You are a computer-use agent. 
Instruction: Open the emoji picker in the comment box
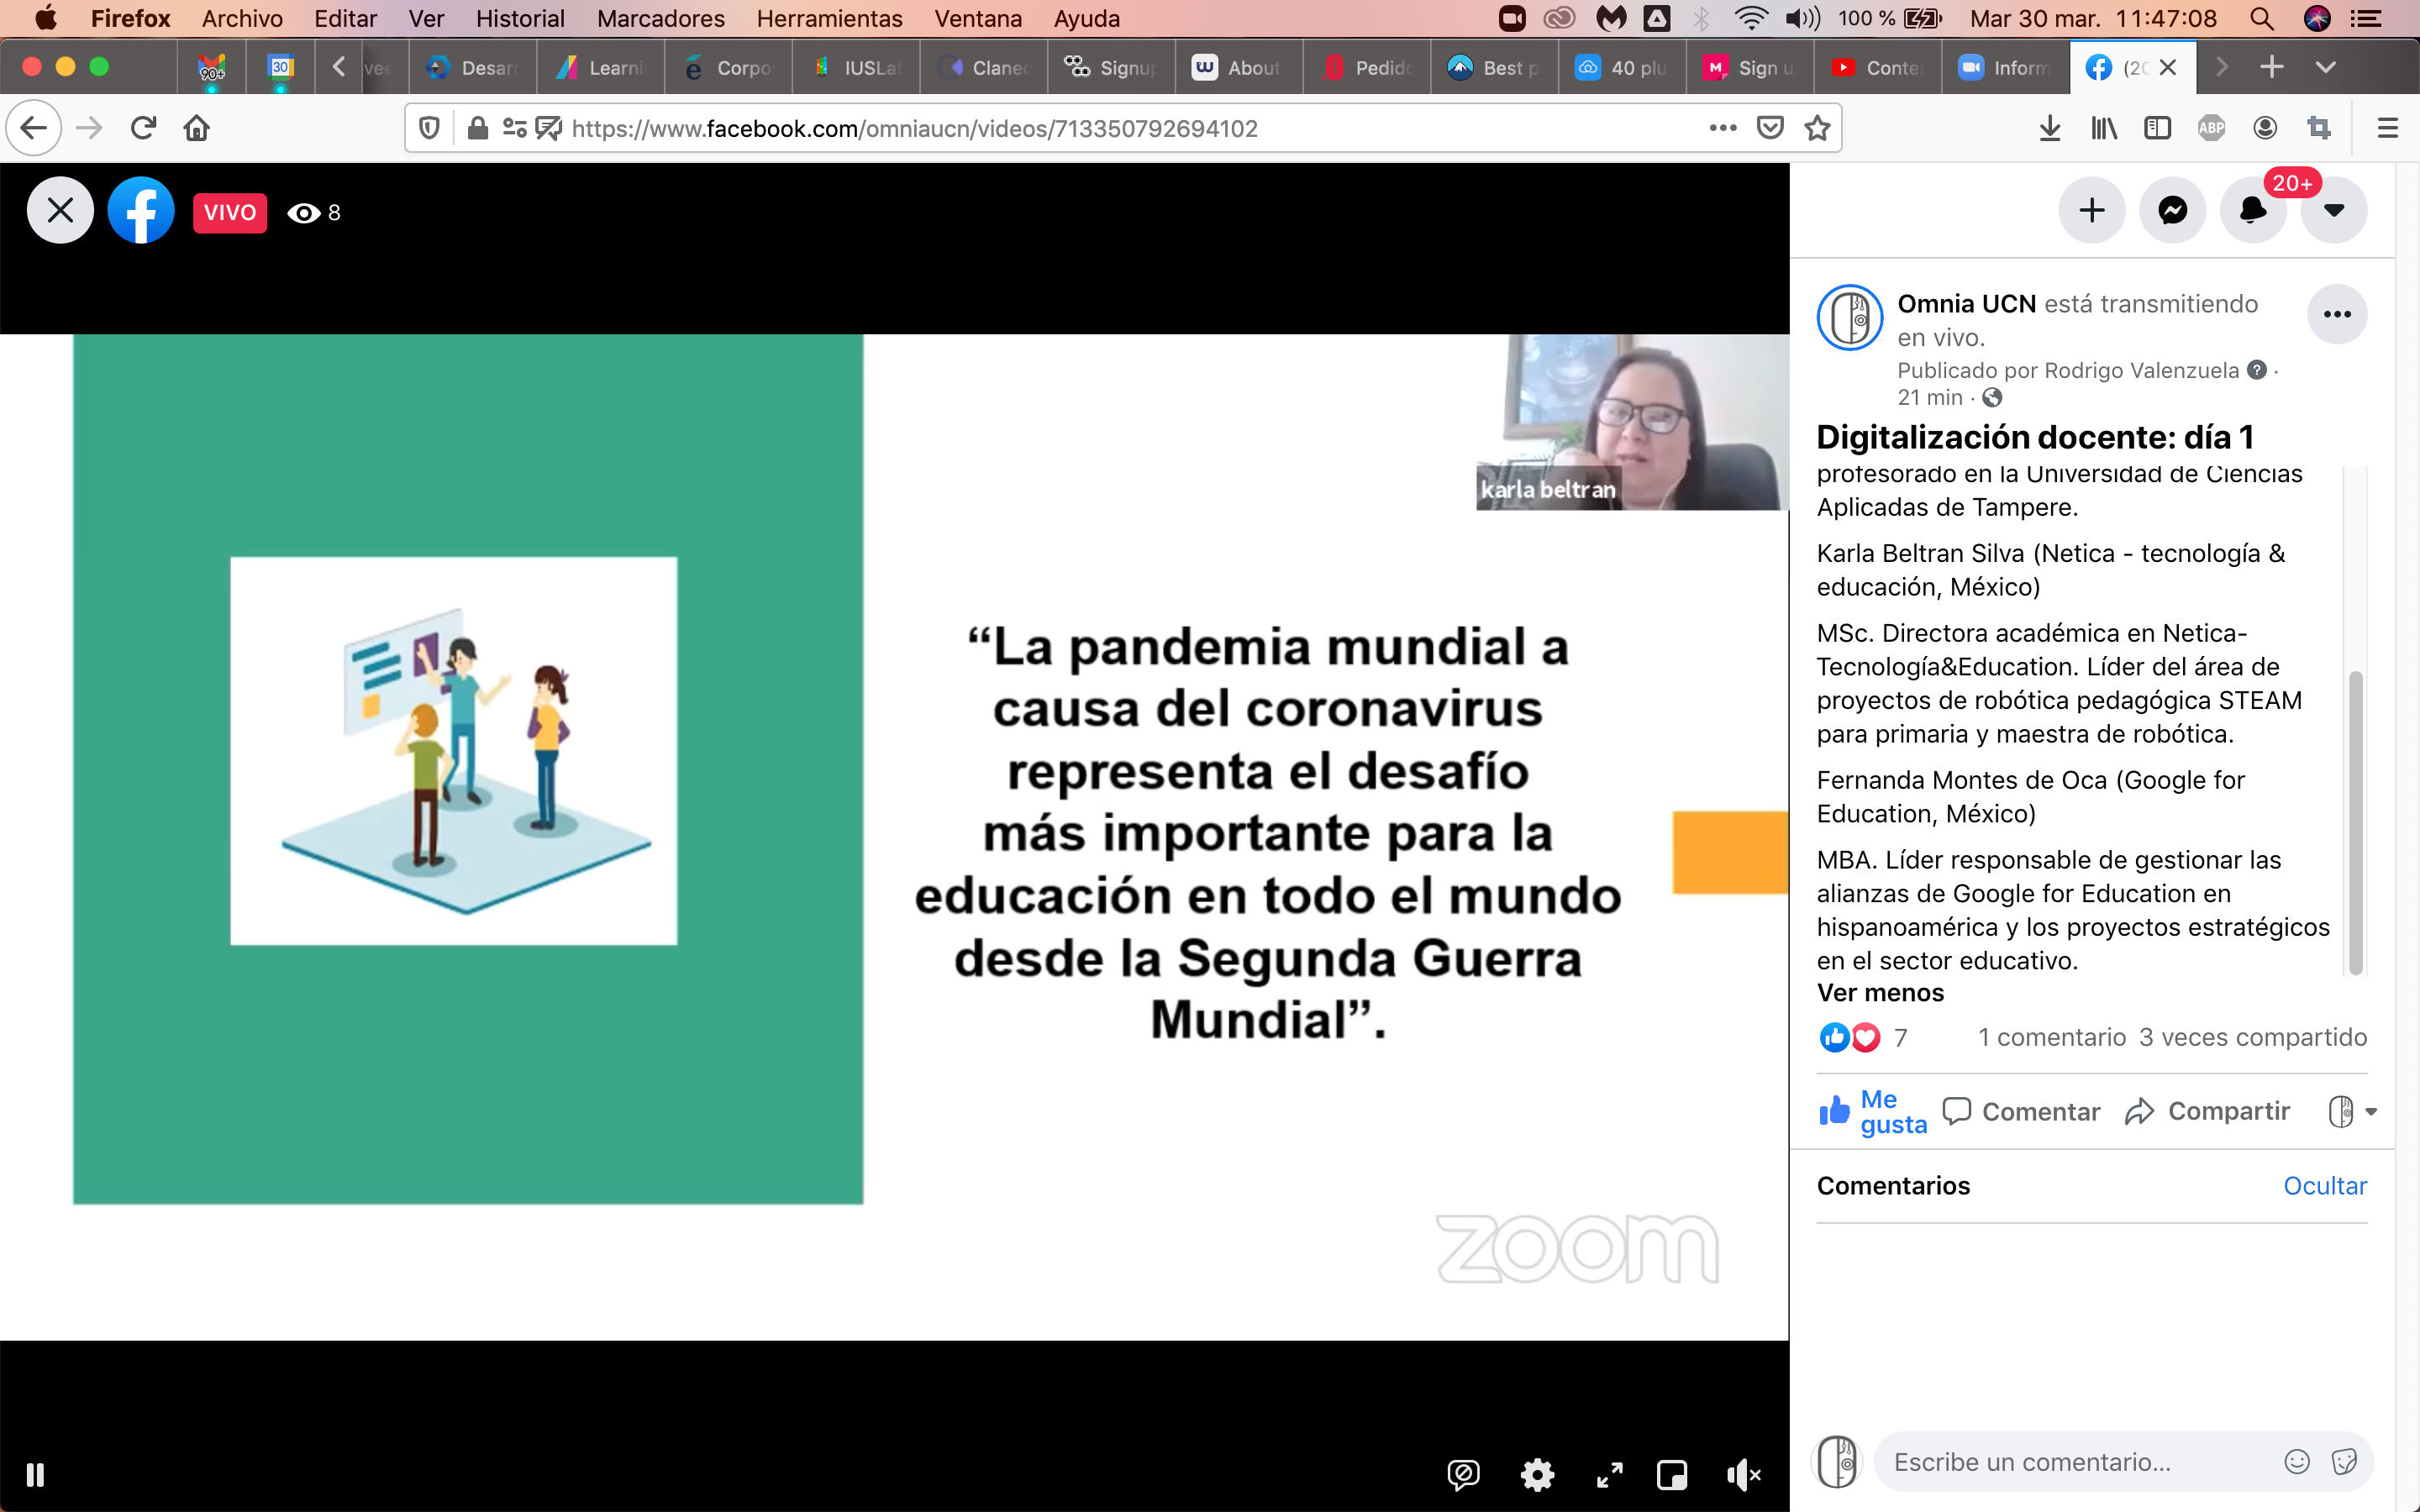pyautogui.click(x=2297, y=1462)
